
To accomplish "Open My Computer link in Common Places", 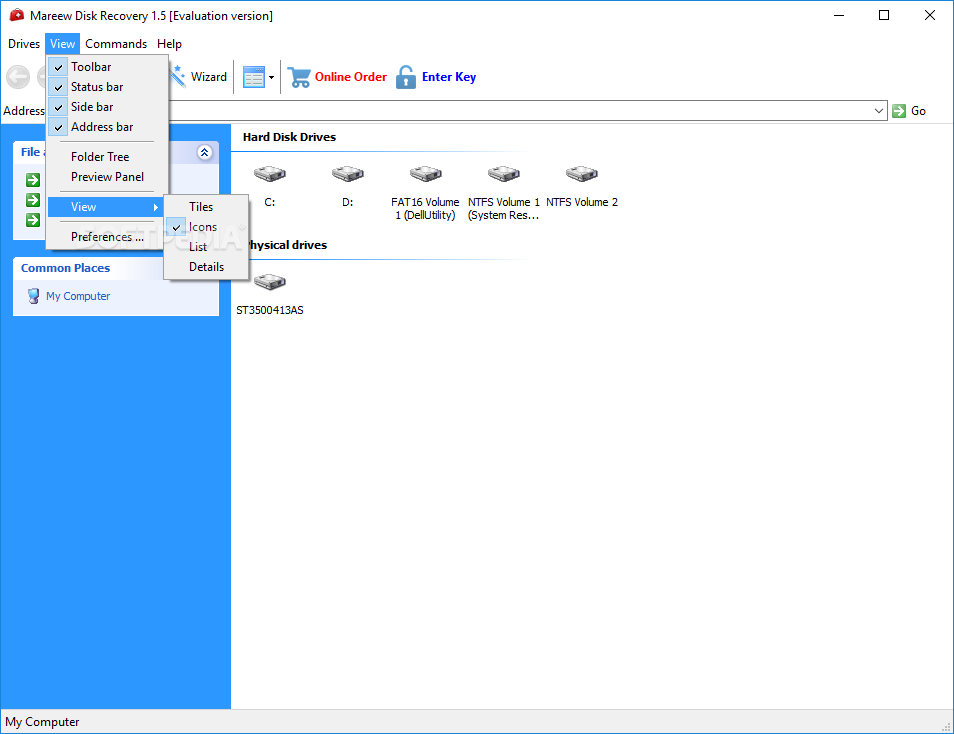I will [78, 296].
